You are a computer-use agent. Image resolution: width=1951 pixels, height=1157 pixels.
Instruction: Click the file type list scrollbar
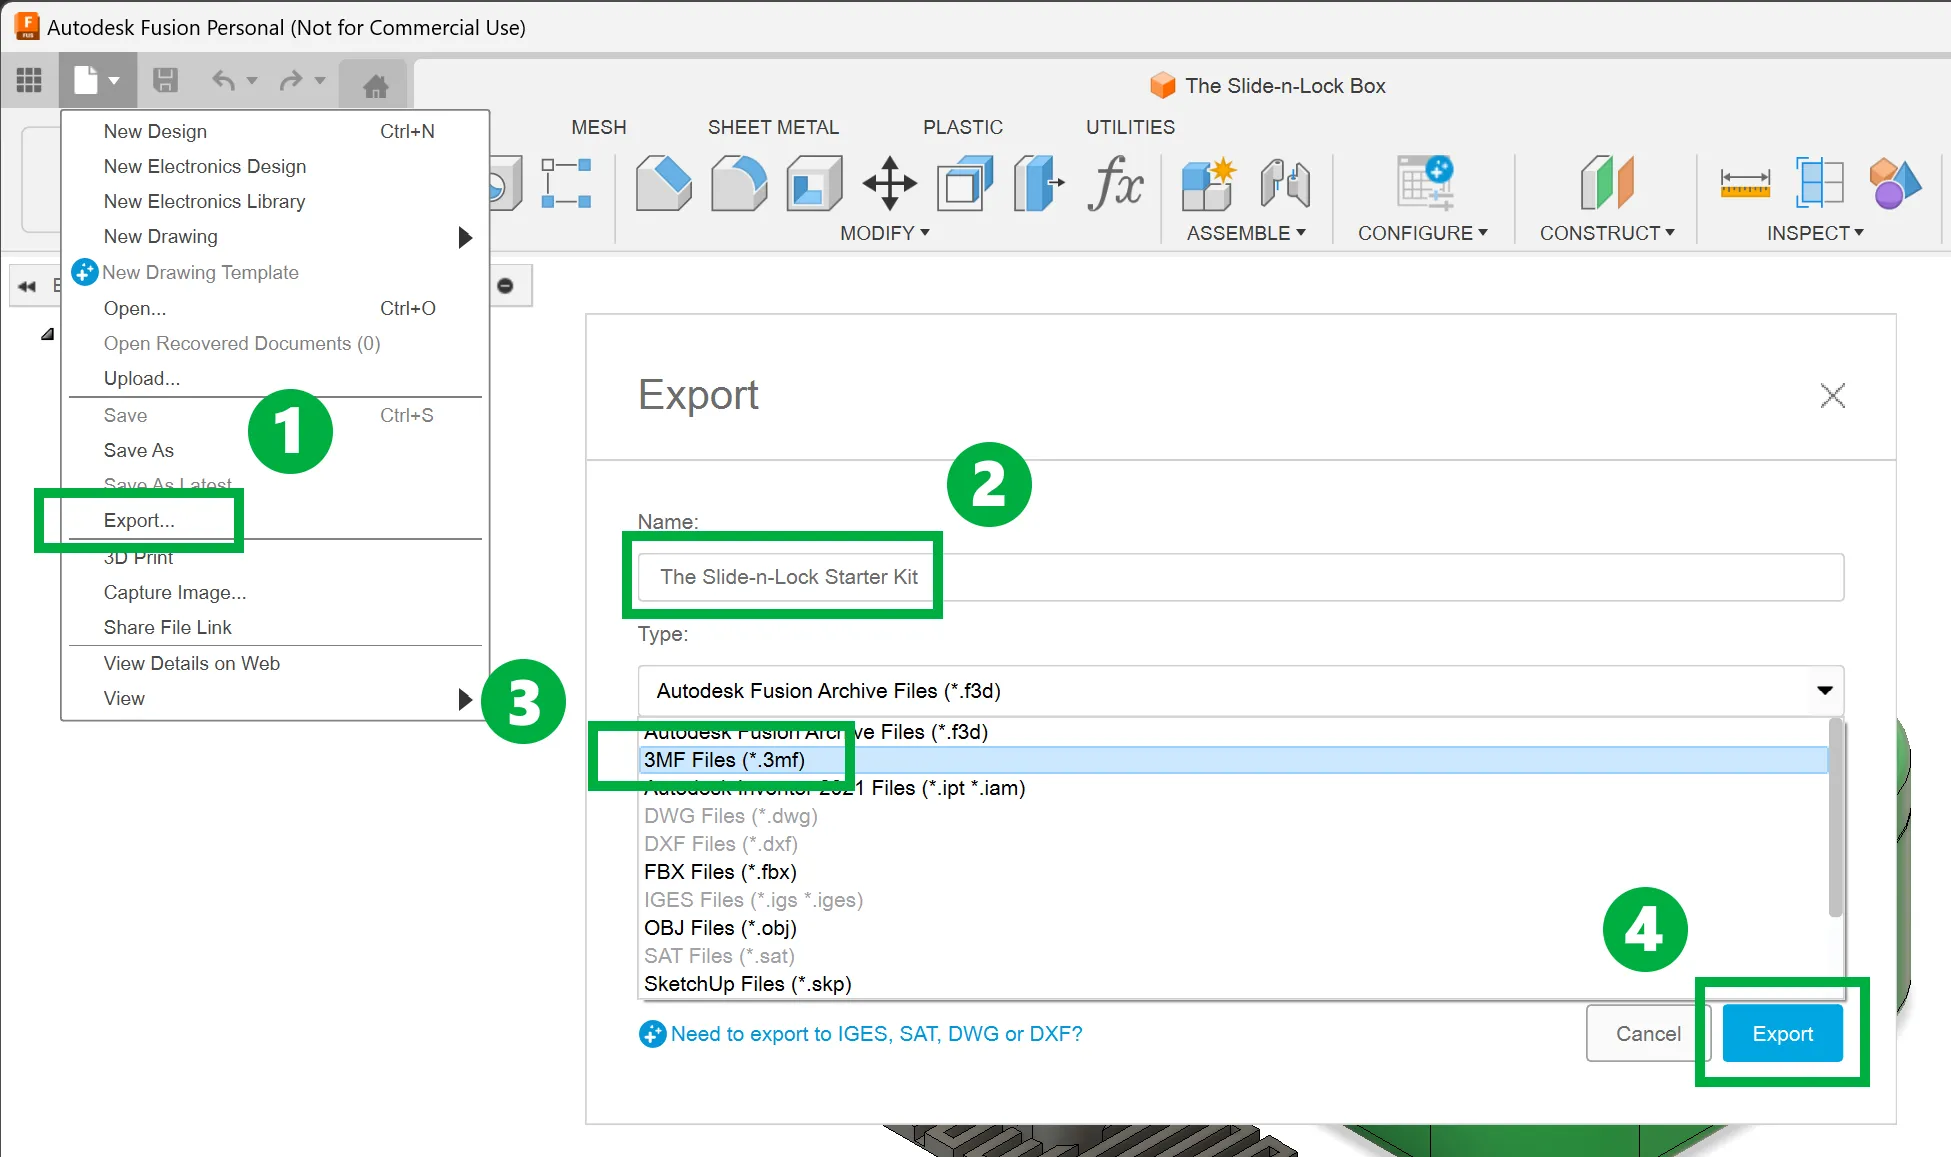pyautogui.click(x=1835, y=818)
